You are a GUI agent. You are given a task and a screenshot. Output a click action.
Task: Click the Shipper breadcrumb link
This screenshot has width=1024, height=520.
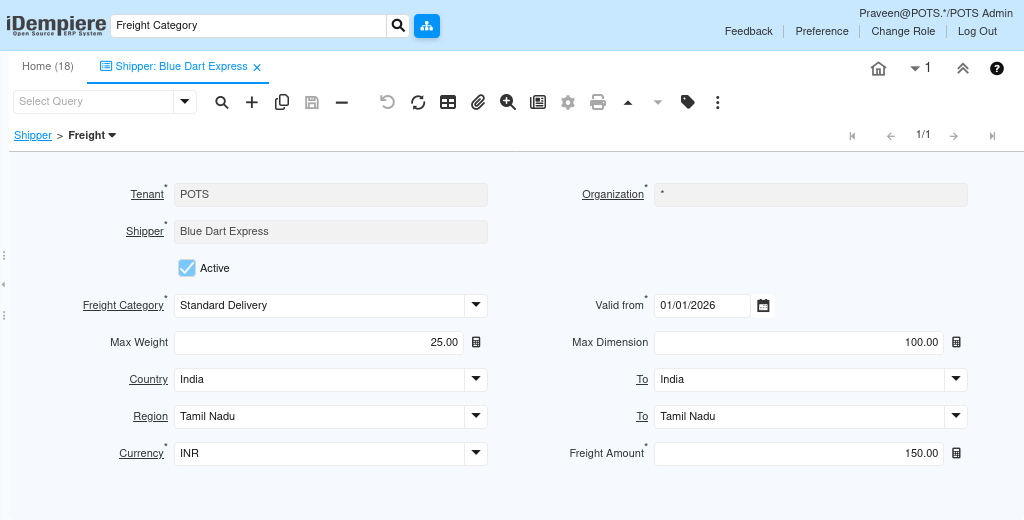click(33, 135)
